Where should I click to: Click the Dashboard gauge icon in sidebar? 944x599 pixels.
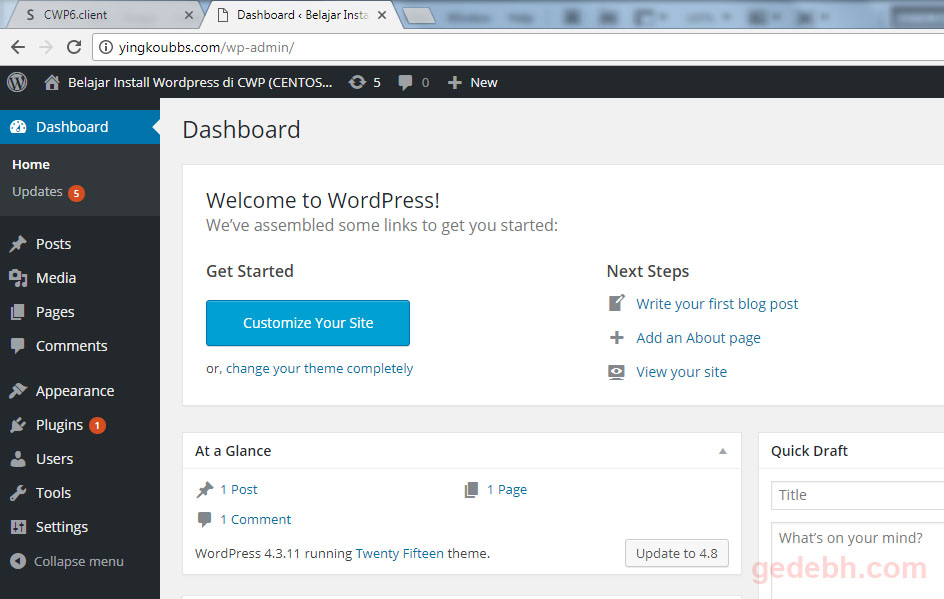tap(18, 126)
